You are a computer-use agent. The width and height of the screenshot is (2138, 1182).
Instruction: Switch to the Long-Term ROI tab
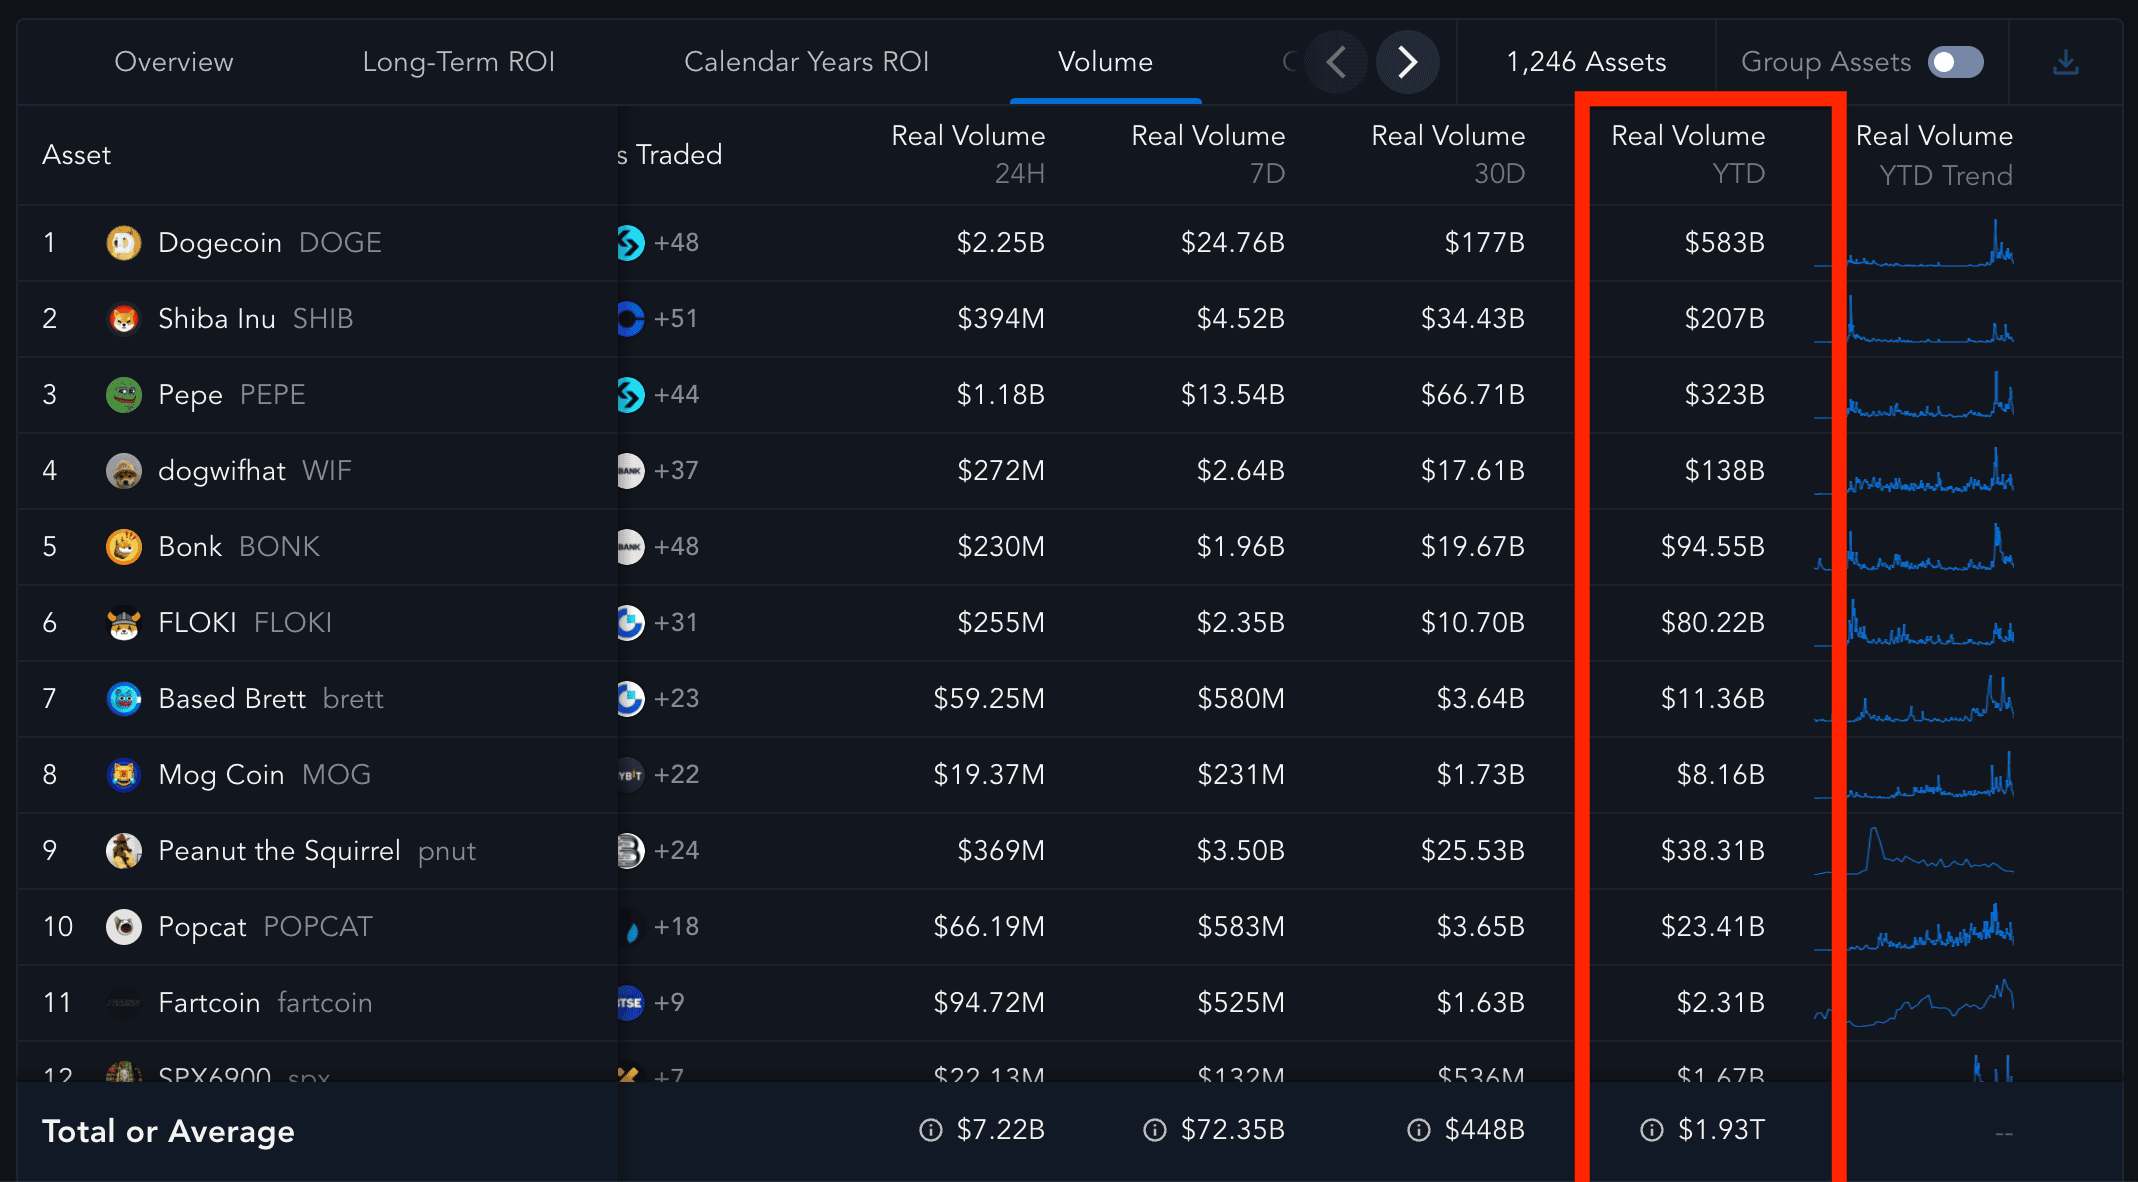point(458,62)
